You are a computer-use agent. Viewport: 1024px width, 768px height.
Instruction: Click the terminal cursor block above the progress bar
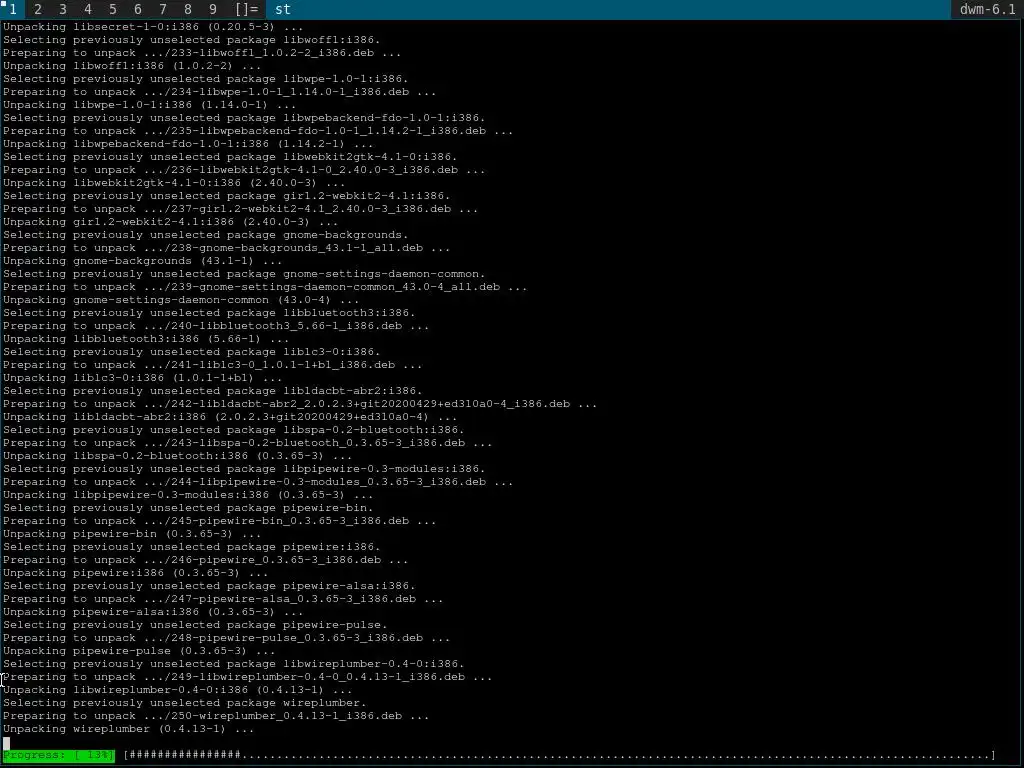click(x=7, y=743)
